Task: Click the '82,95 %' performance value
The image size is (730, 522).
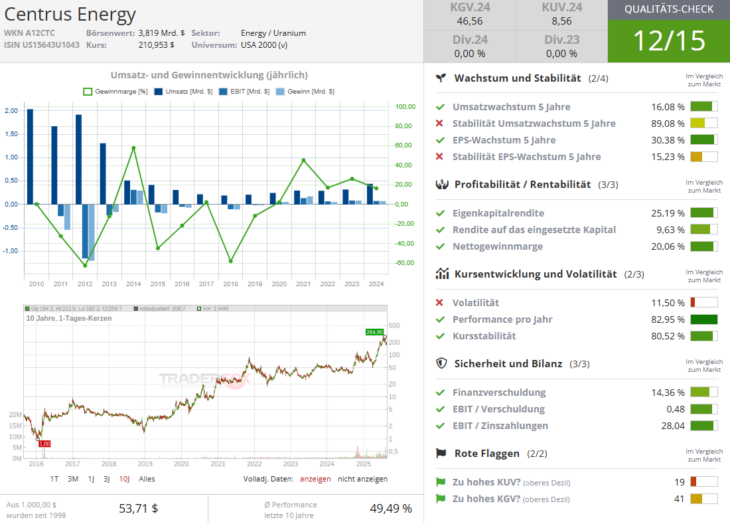Action: point(668,319)
